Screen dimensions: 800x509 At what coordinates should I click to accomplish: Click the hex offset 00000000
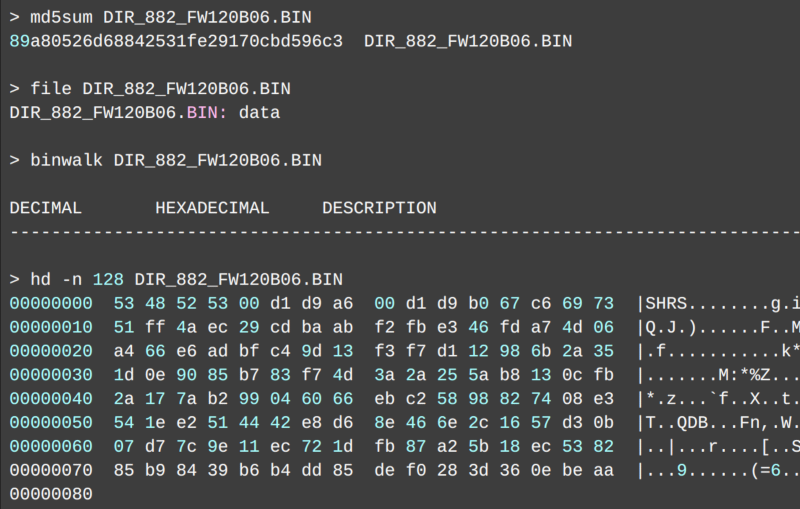[x=51, y=302]
